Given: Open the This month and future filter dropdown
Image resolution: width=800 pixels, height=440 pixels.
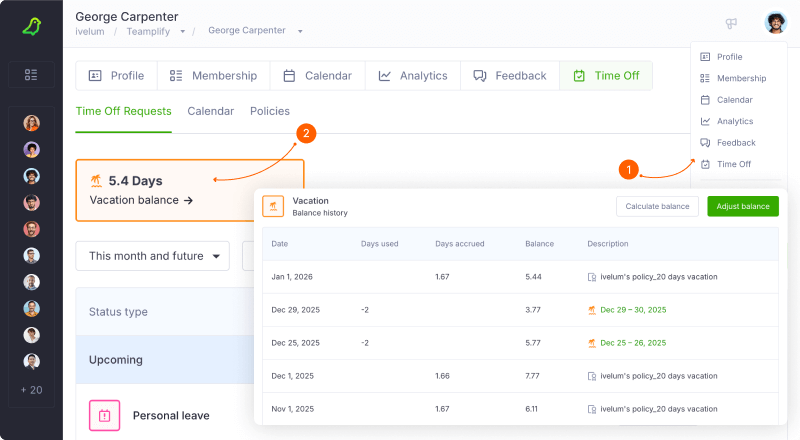Looking at the screenshot, I should 153,256.
